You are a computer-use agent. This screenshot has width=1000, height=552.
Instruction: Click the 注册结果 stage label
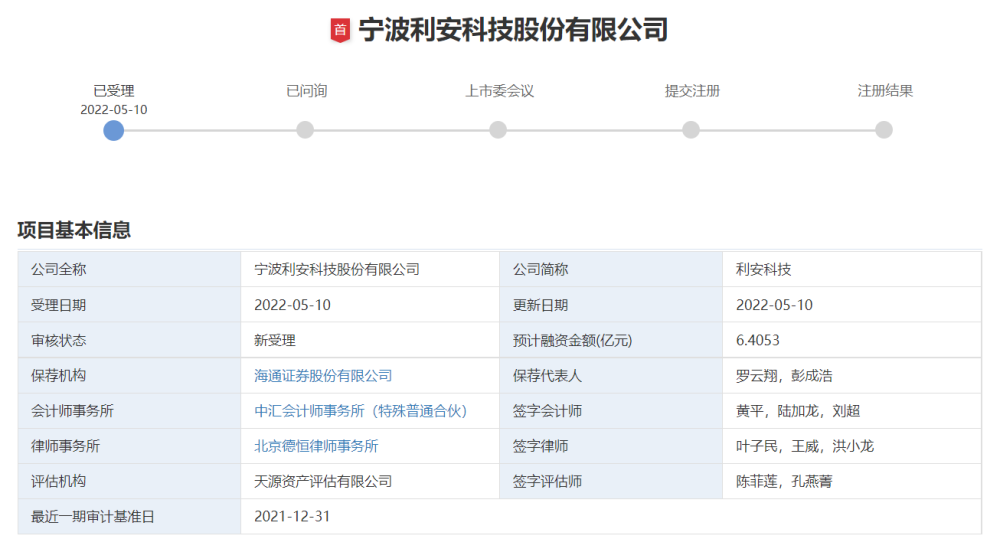tap(885, 91)
